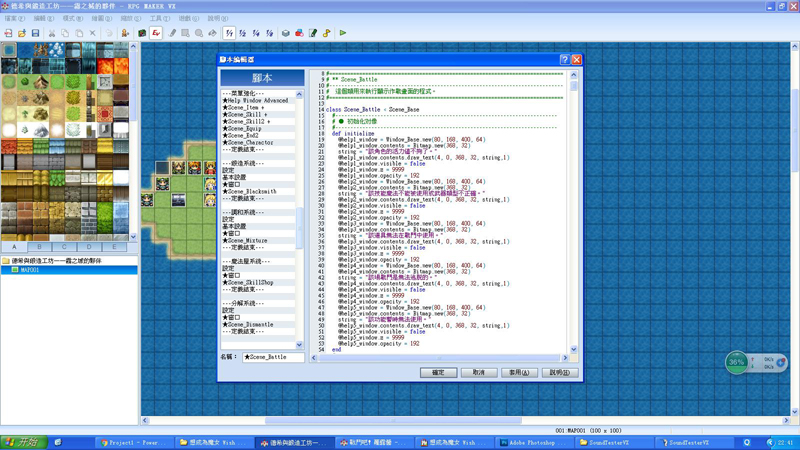
Task: Click the Delete X icon in toolbar
Action: point(92,33)
